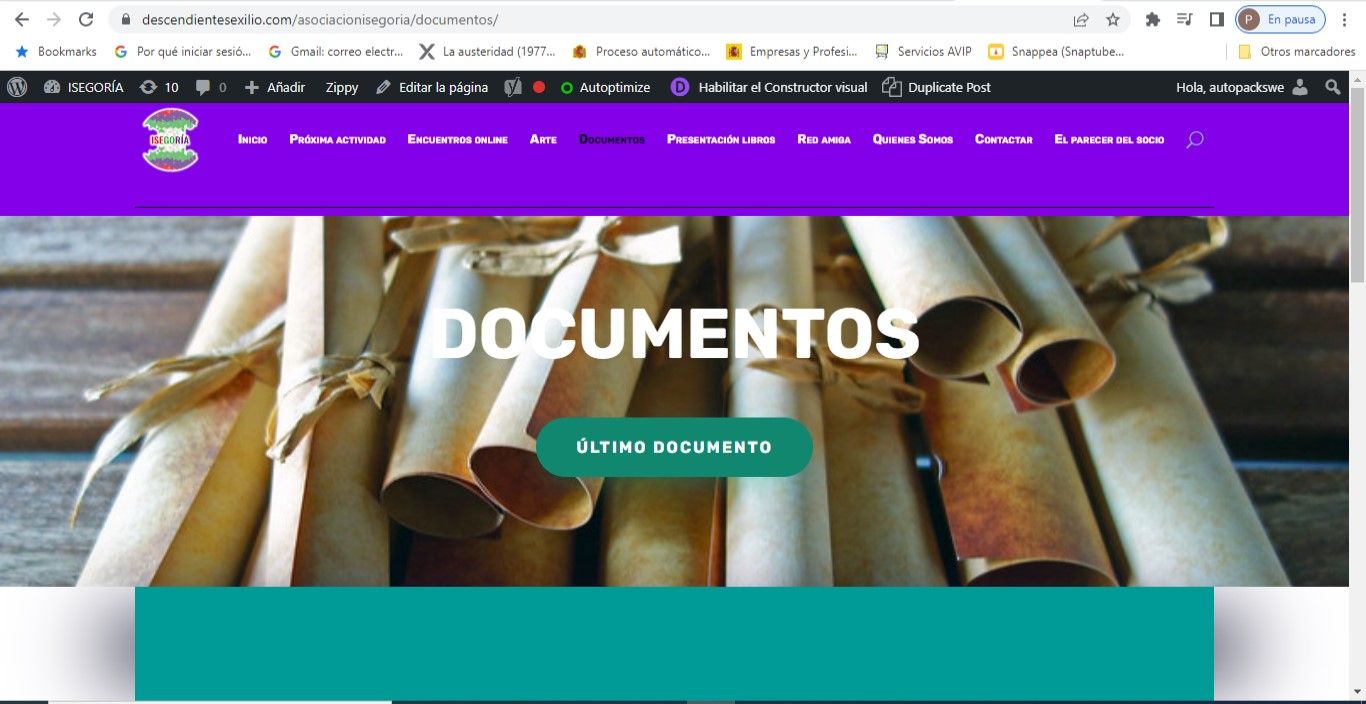The width and height of the screenshot is (1366, 704).
Task: Reload the page with the refresh icon
Action: coord(86,19)
